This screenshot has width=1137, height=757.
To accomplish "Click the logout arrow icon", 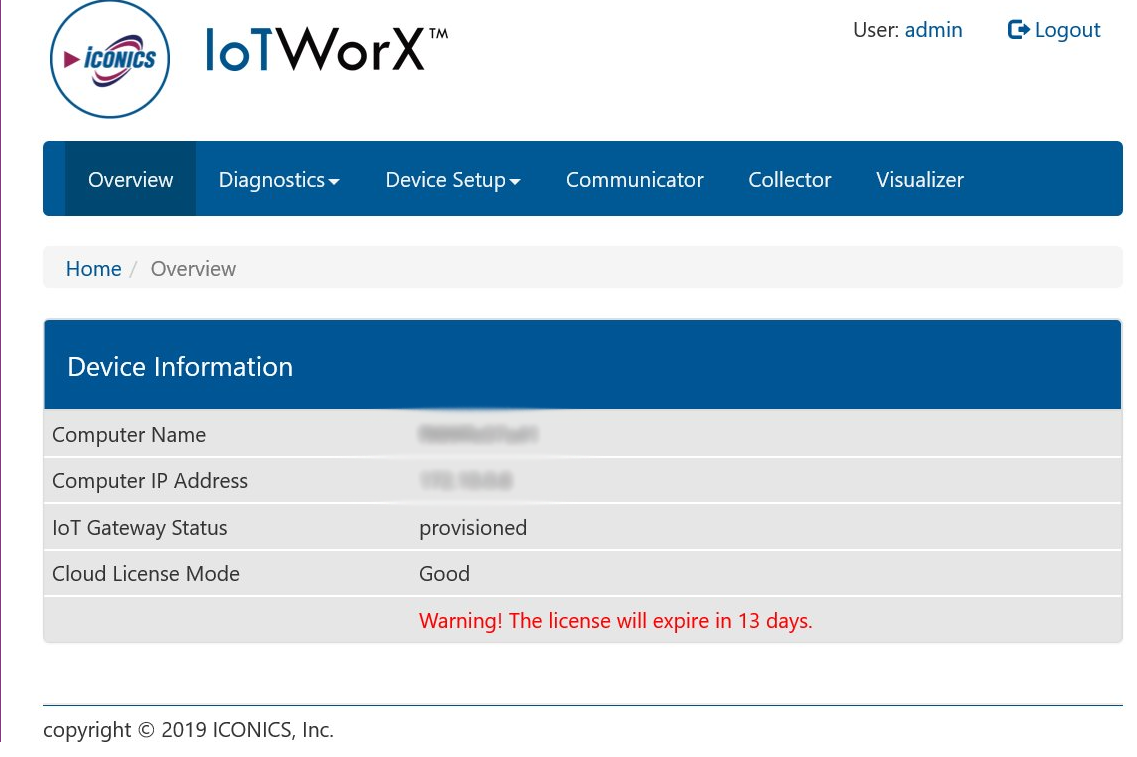I will (1018, 30).
